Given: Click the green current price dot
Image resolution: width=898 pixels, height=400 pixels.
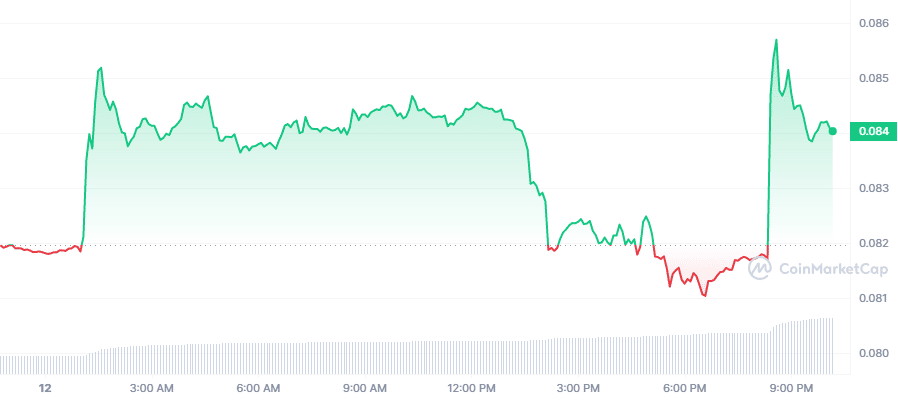Looking at the screenshot, I should (x=833, y=131).
